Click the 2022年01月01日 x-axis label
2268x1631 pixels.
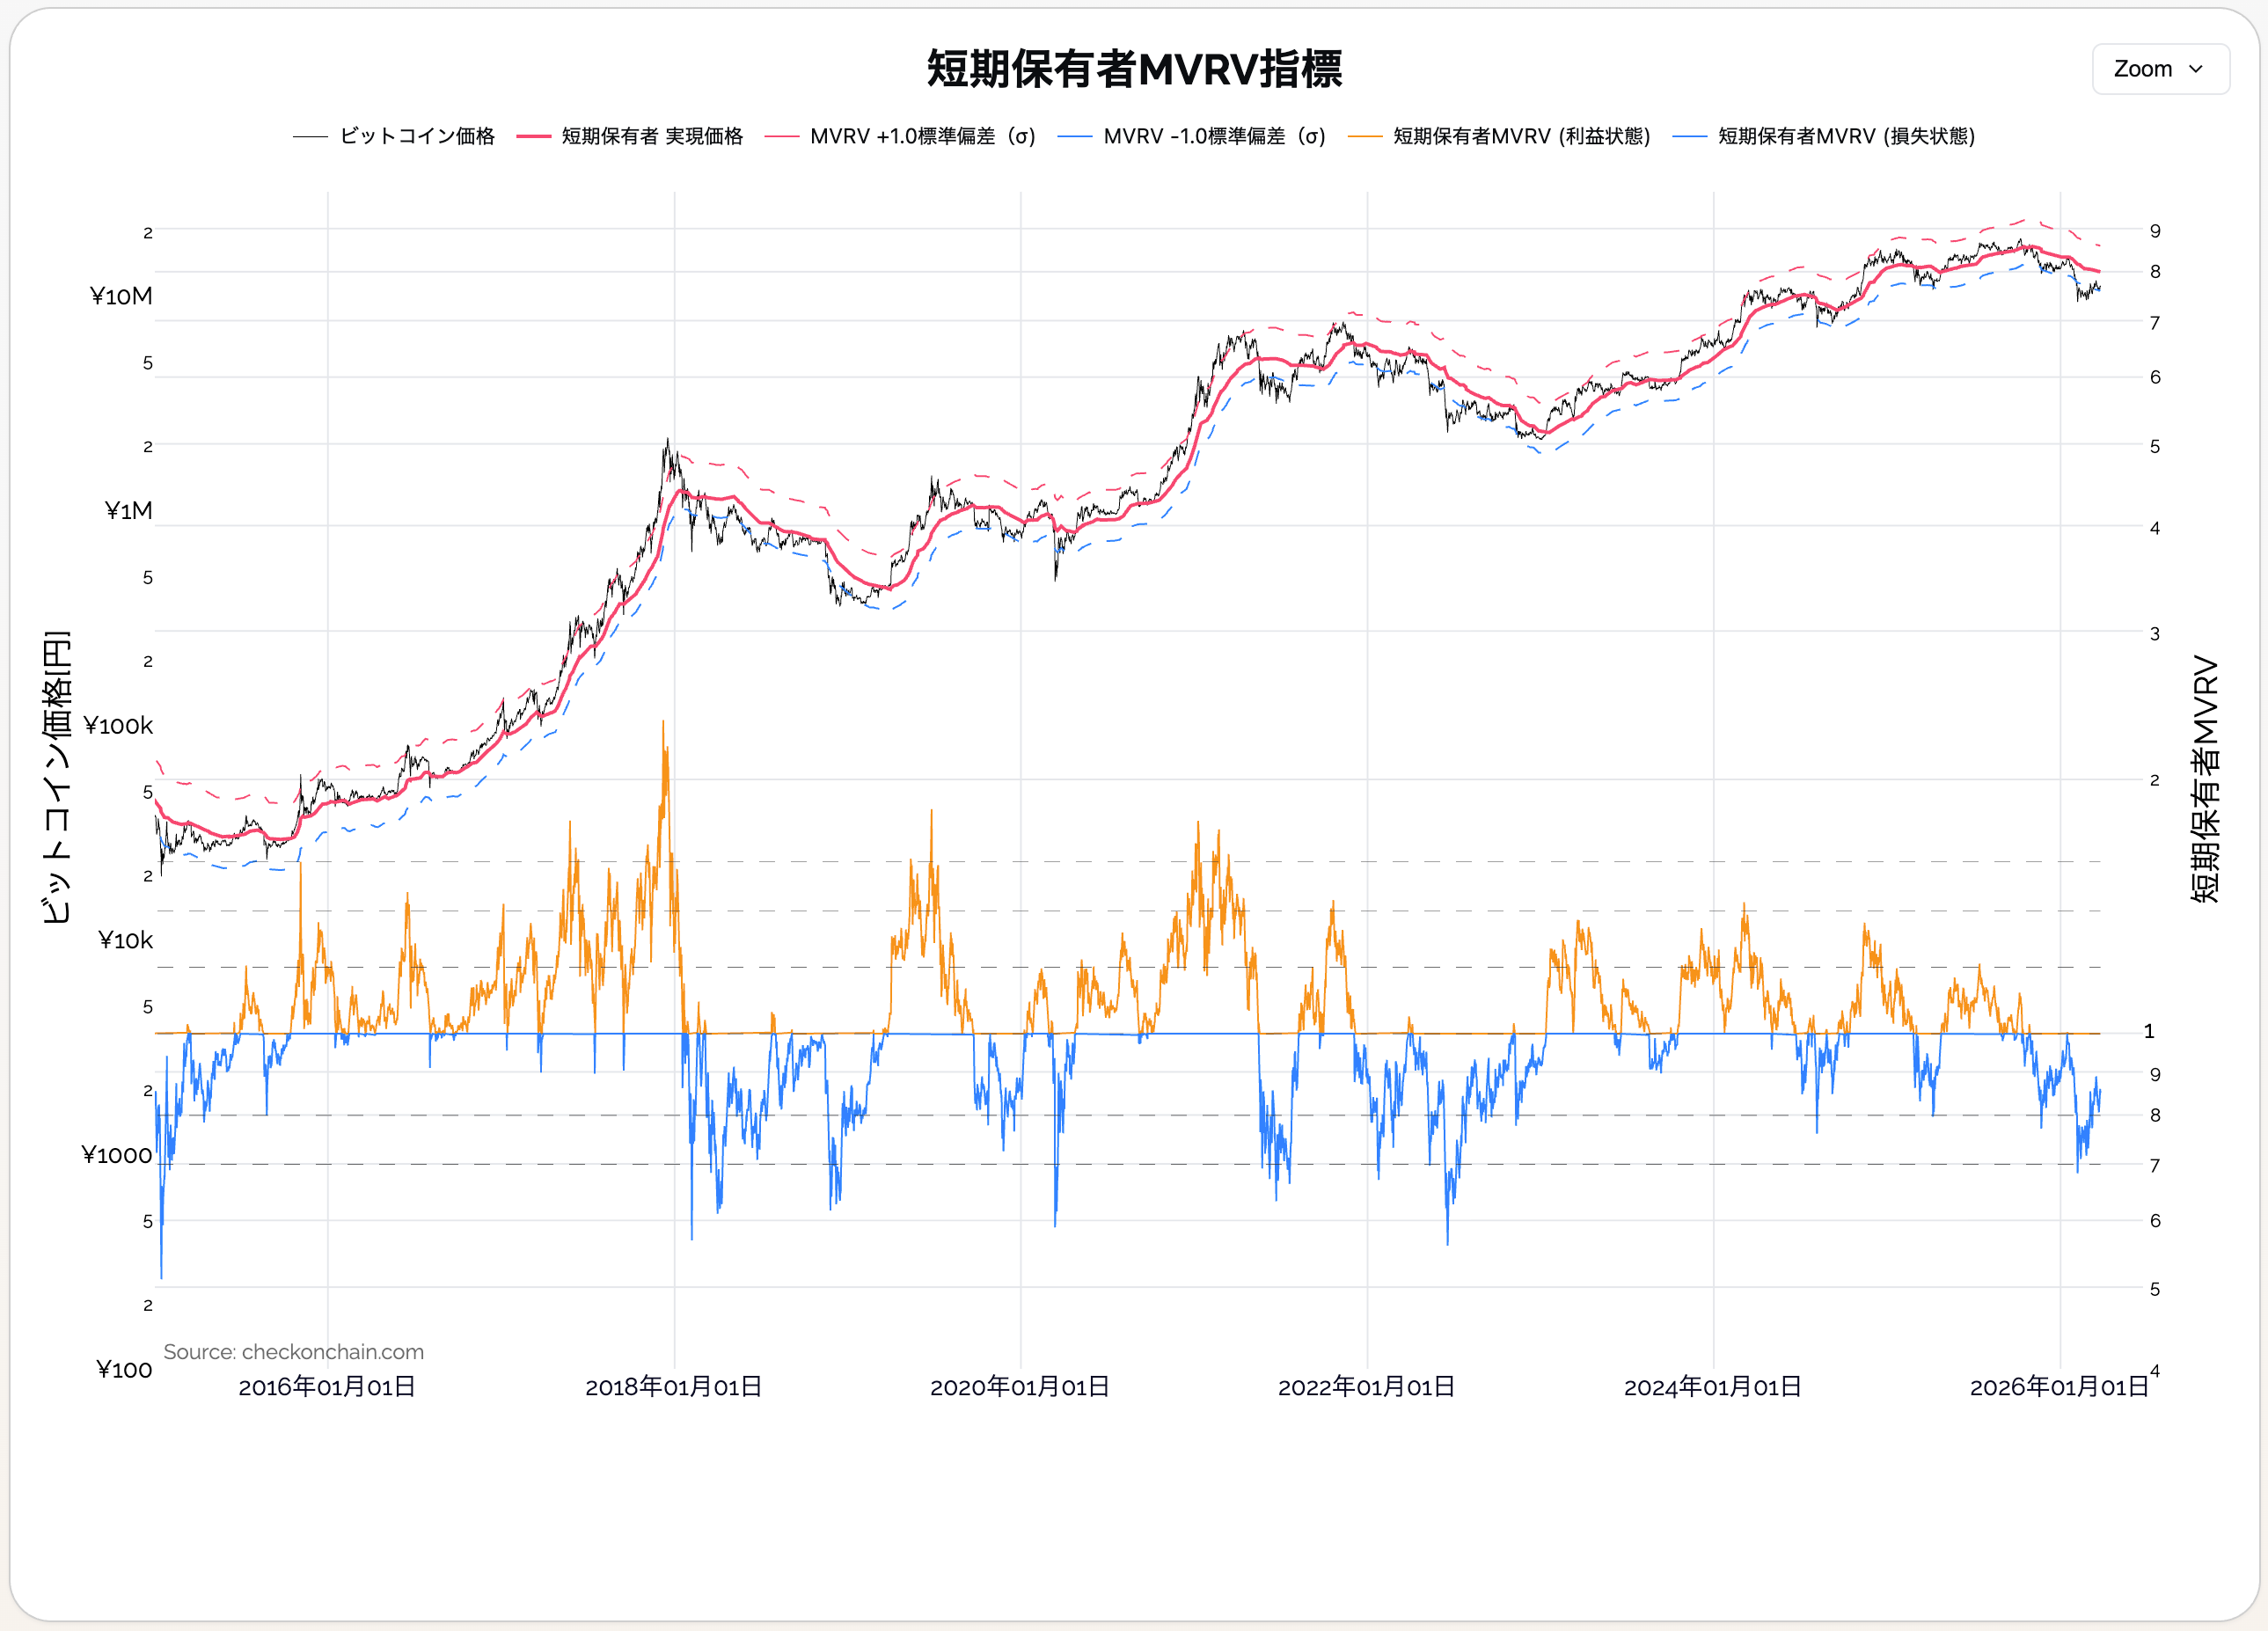[1366, 1387]
